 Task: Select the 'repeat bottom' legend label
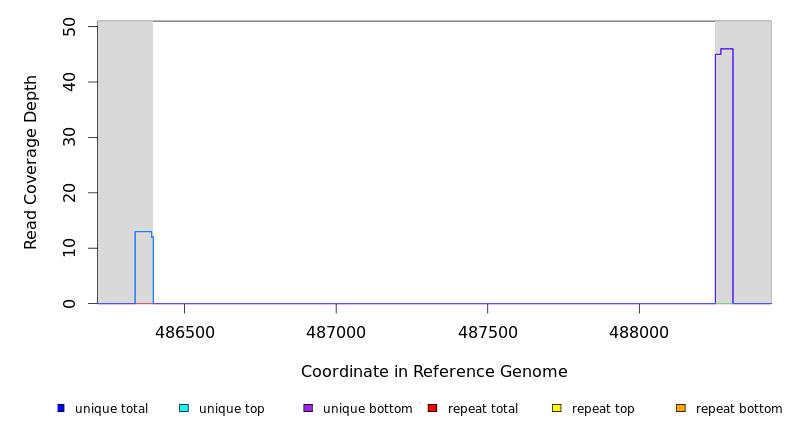pos(739,409)
